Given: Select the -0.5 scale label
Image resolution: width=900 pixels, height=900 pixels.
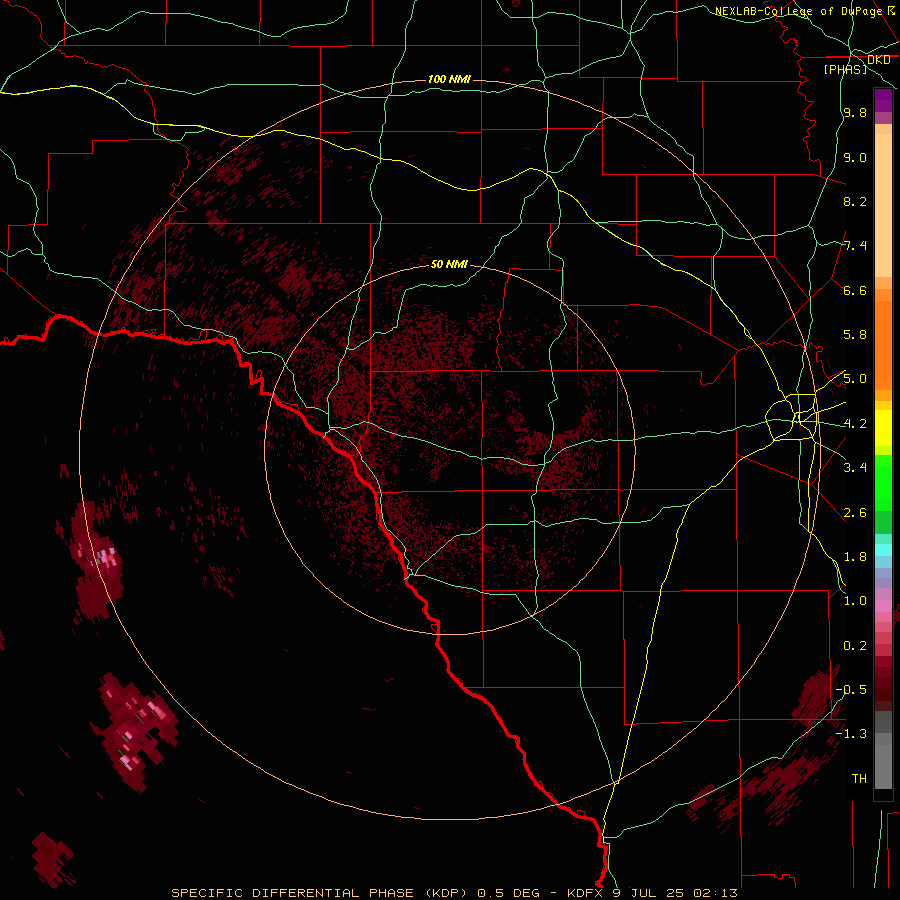Looking at the screenshot, I should click(851, 690).
